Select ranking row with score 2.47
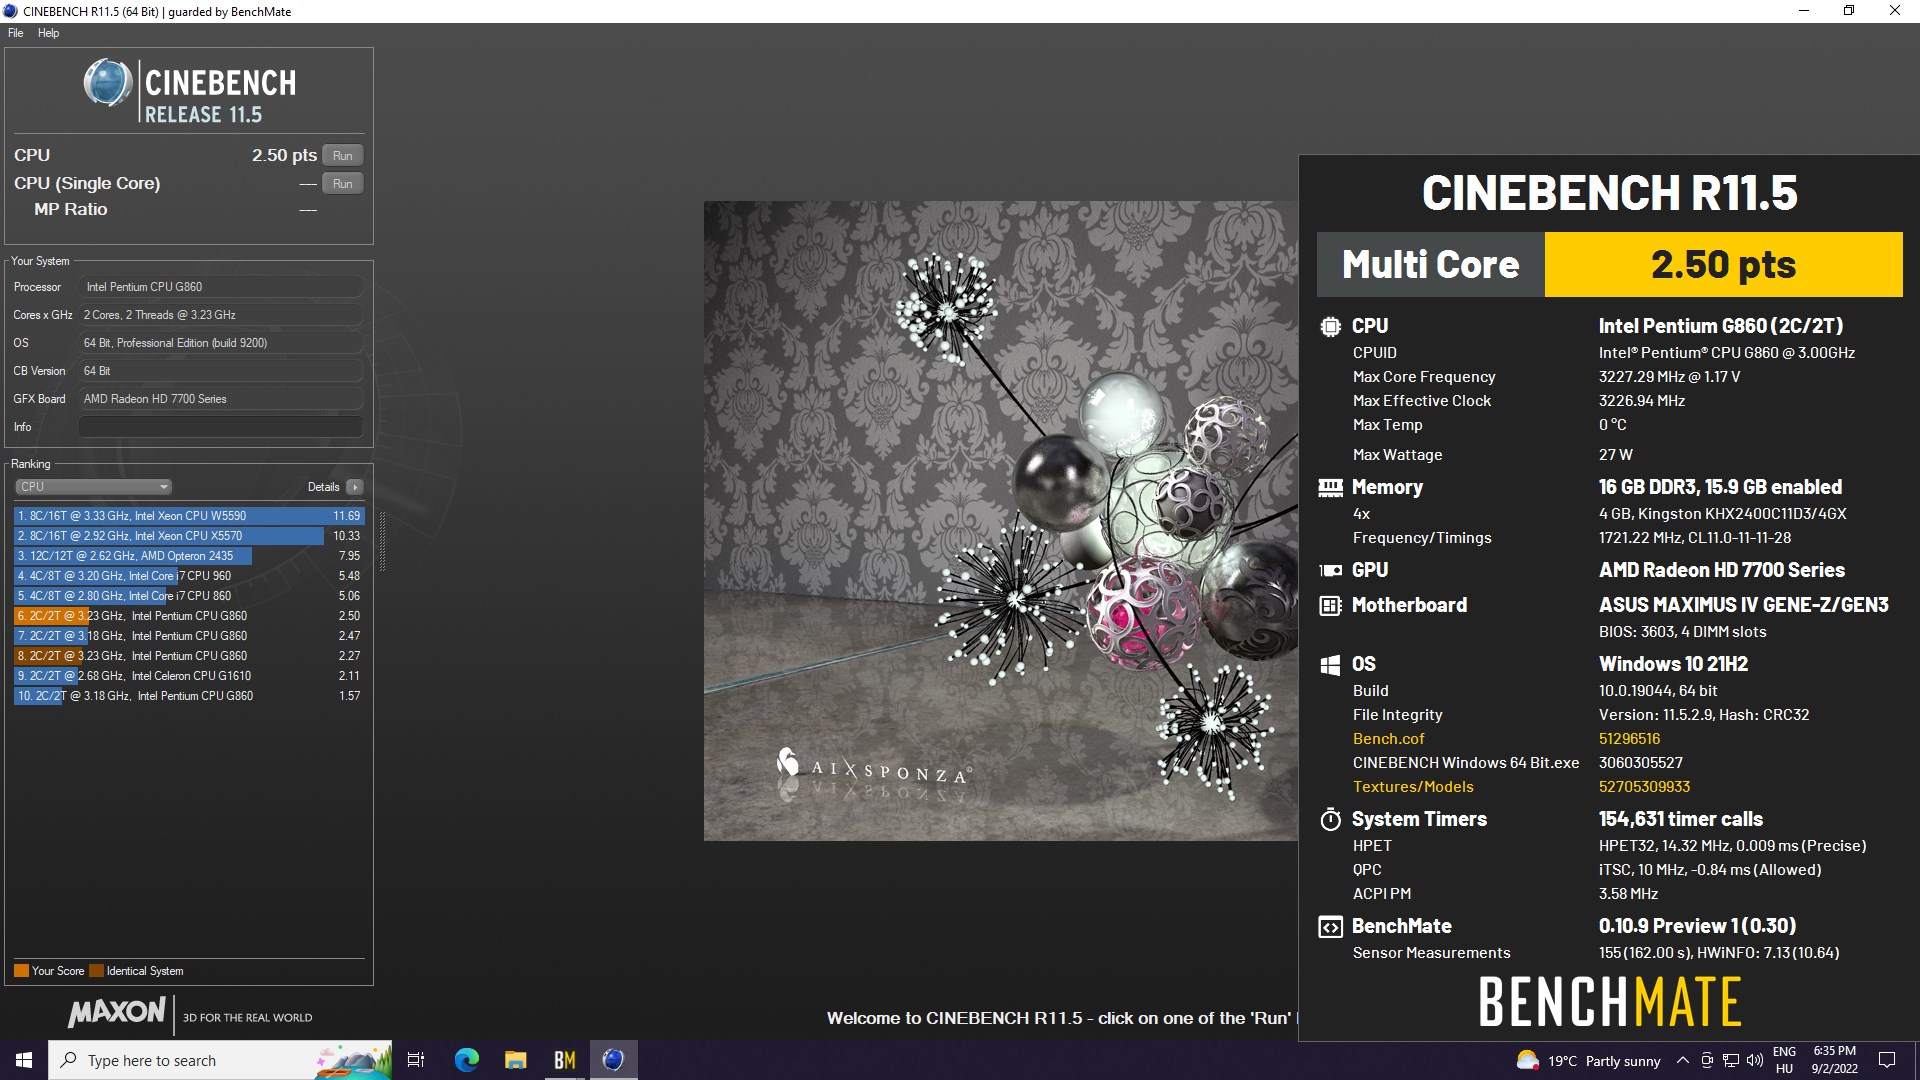1920x1080 pixels. pos(189,636)
